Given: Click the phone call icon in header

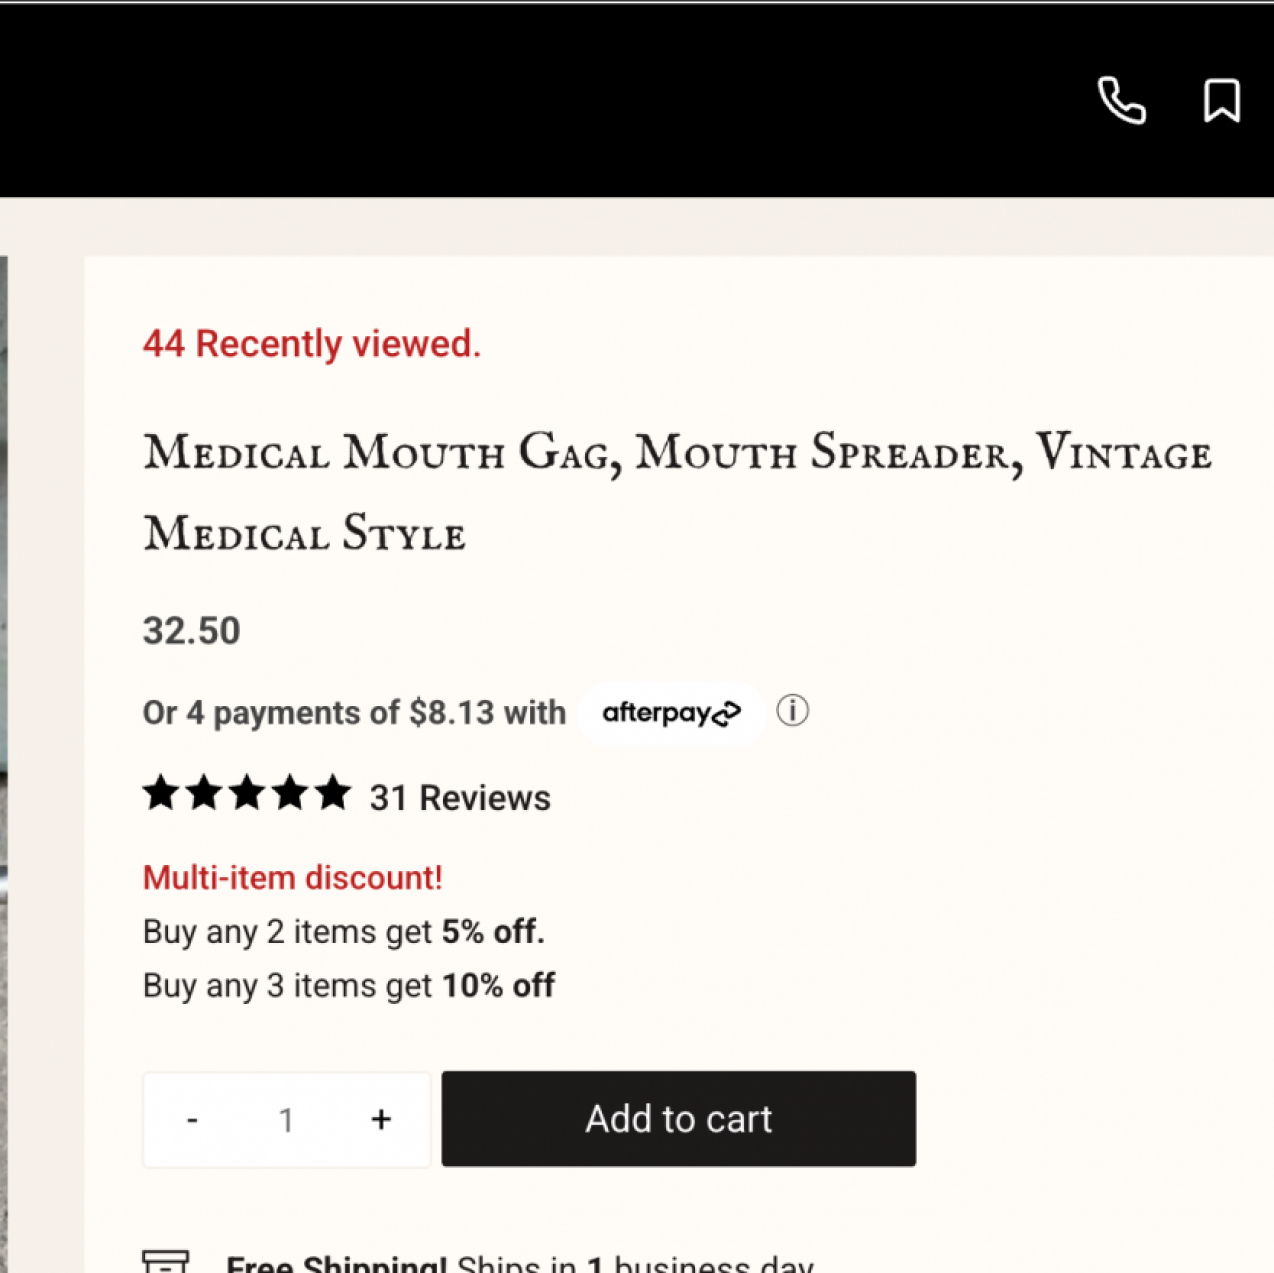Looking at the screenshot, I should pos(1121,100).
